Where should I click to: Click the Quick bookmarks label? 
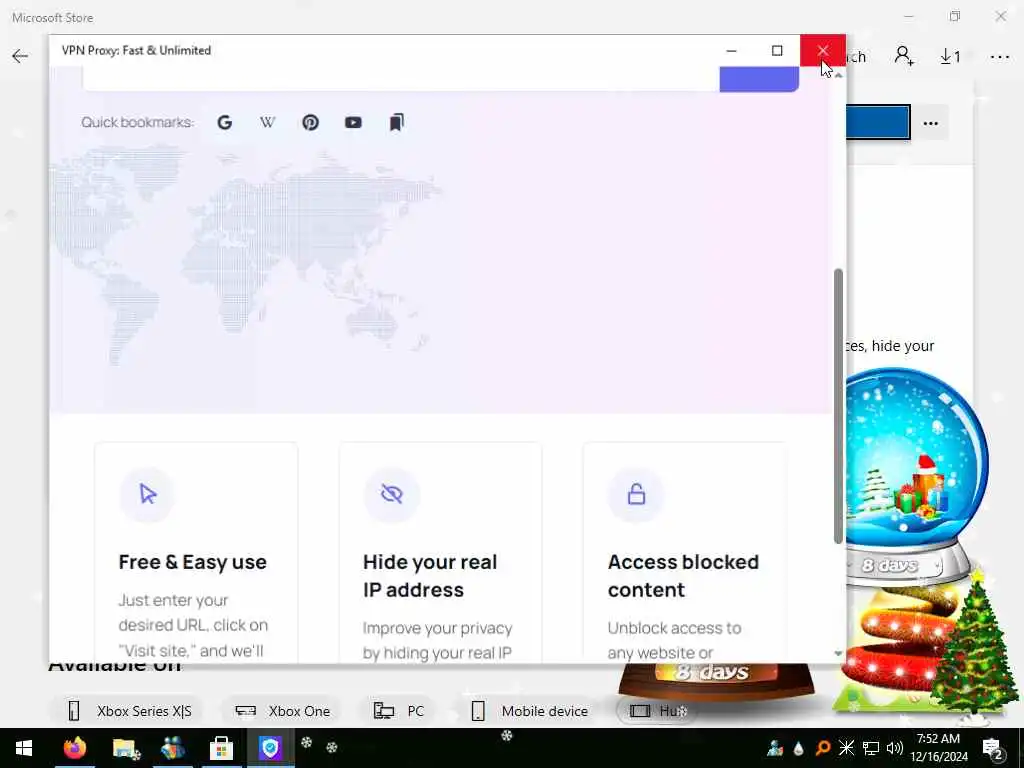pyautogui.click(x=137, y=122)
